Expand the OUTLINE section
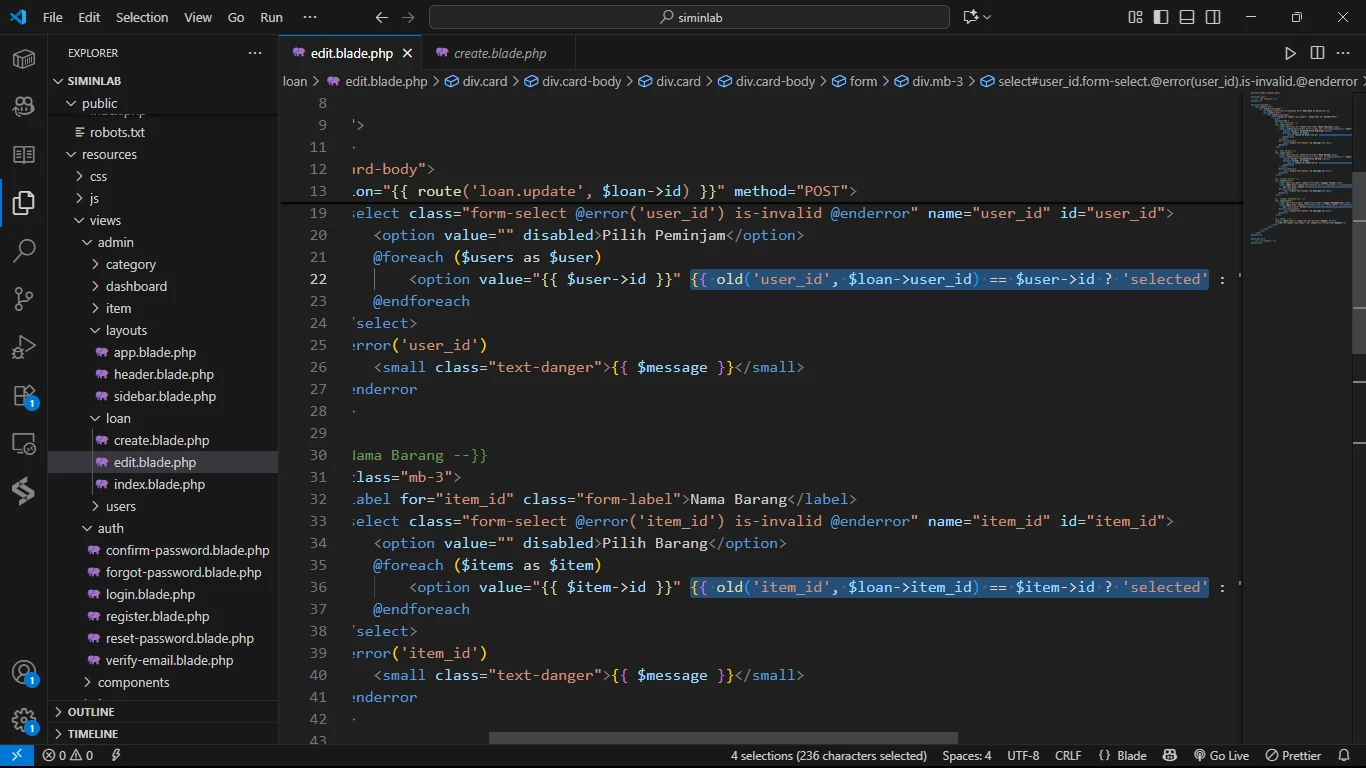Image resolution: width=1366 pixels, height=768 pixels. click(x=91, y=712)
